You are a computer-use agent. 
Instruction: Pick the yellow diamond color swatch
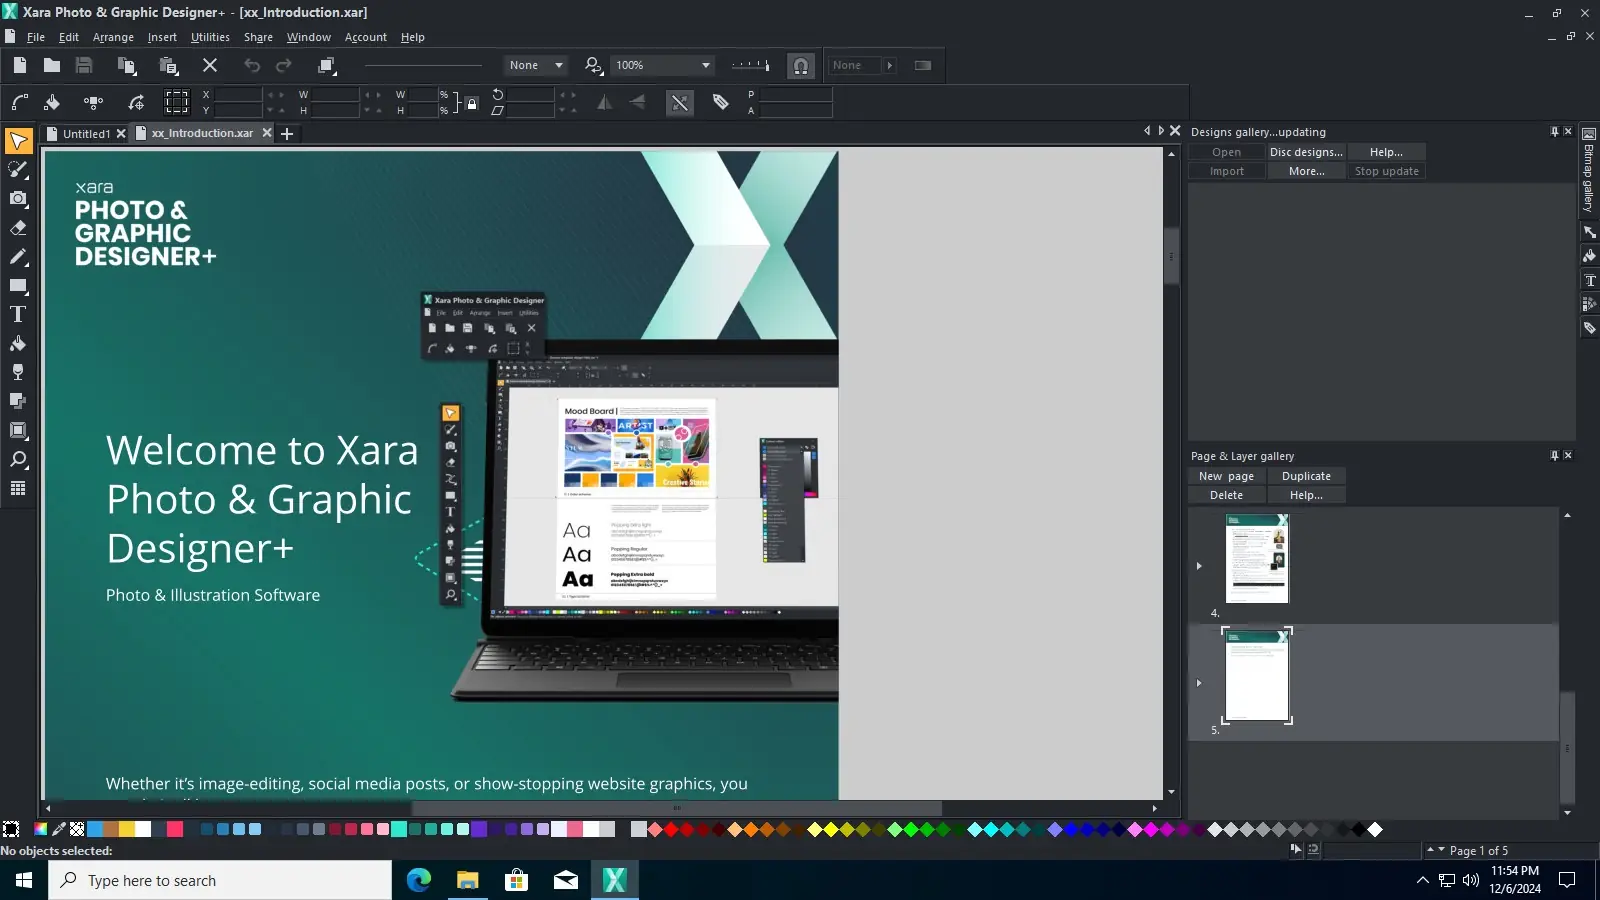pos(831,829)
